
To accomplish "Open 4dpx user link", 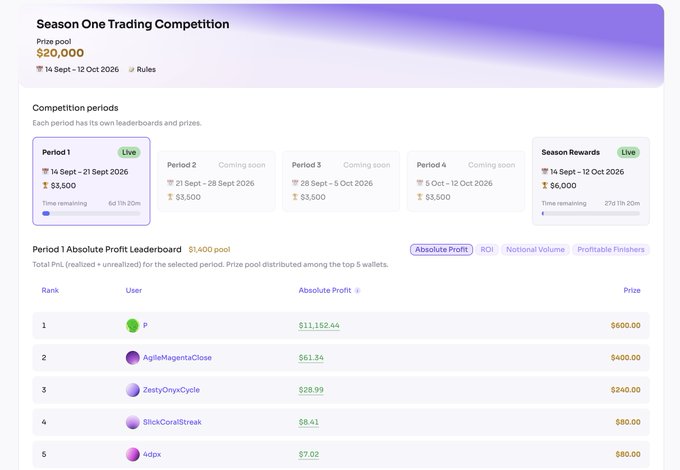I will (152, 454).
